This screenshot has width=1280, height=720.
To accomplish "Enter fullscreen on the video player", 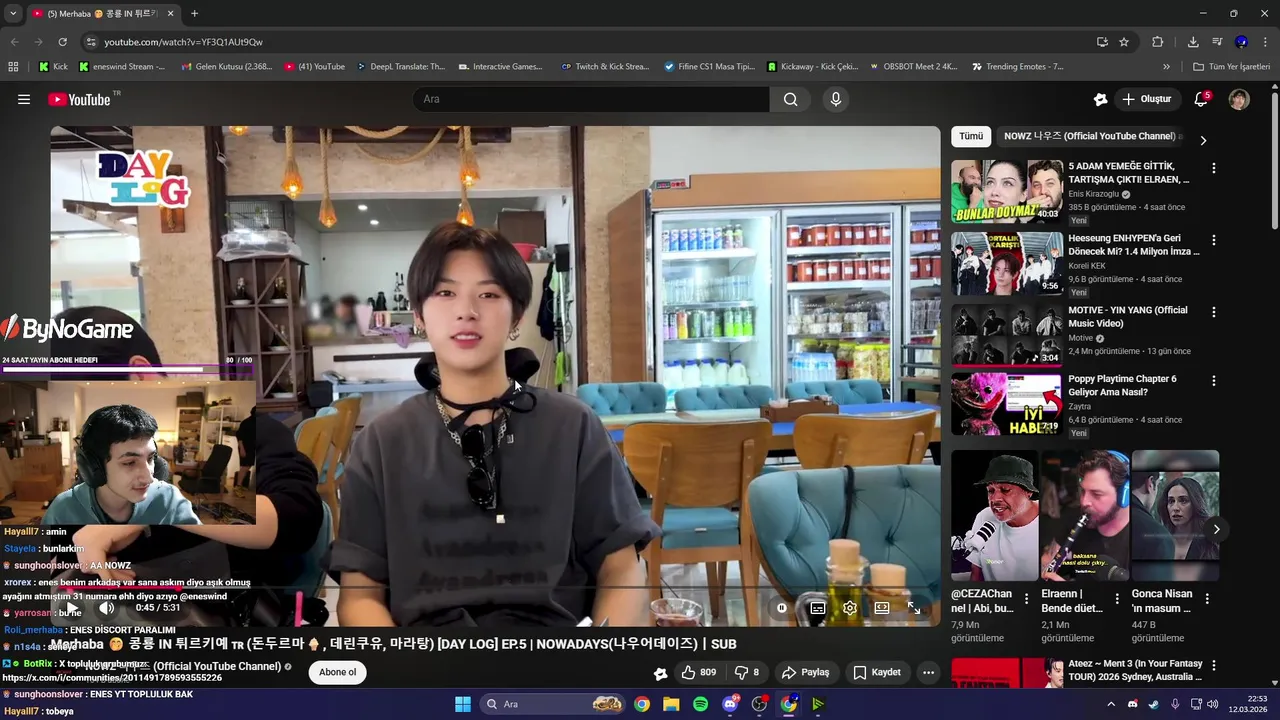I will pos(913,608).
